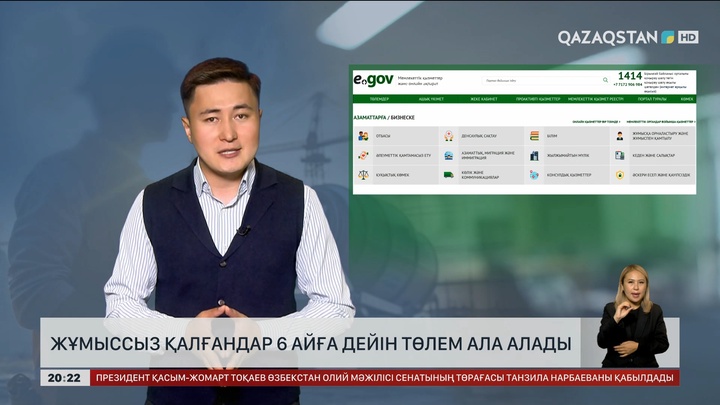Open the employment worker icon tile
This screenshot has height=405, width=720.
coord(620,136)
